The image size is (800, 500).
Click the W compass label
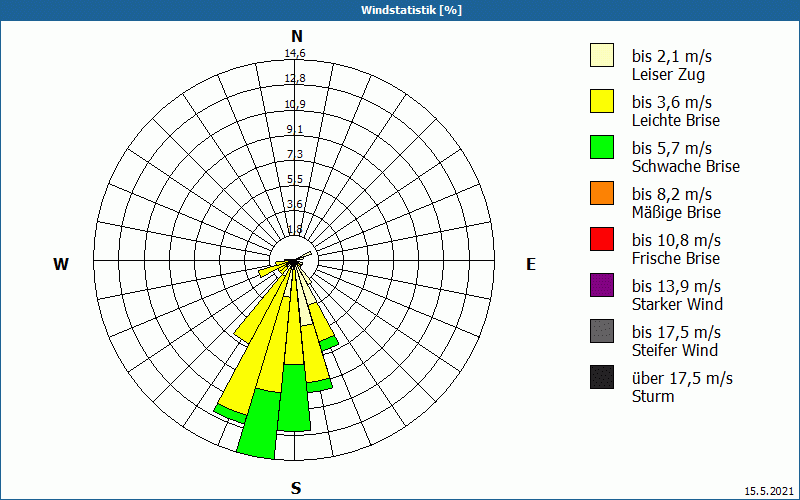point(61,264)
